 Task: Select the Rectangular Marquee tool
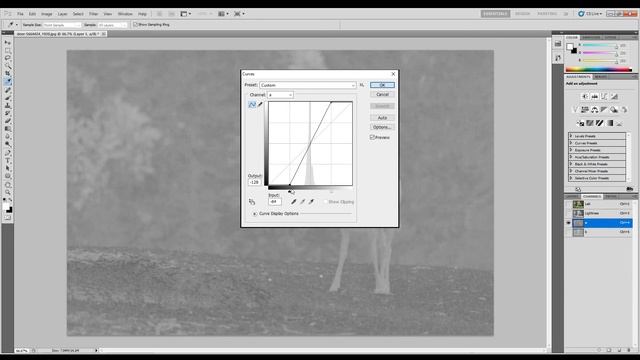[x=8, y=51]
